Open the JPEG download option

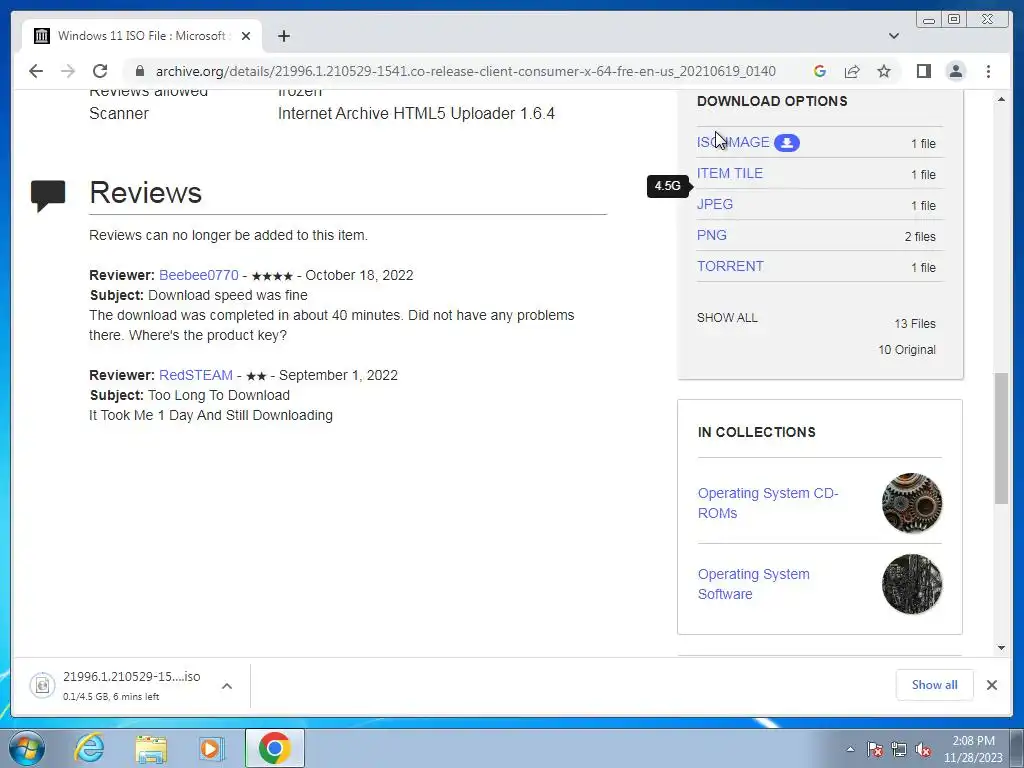coord(714,204)
